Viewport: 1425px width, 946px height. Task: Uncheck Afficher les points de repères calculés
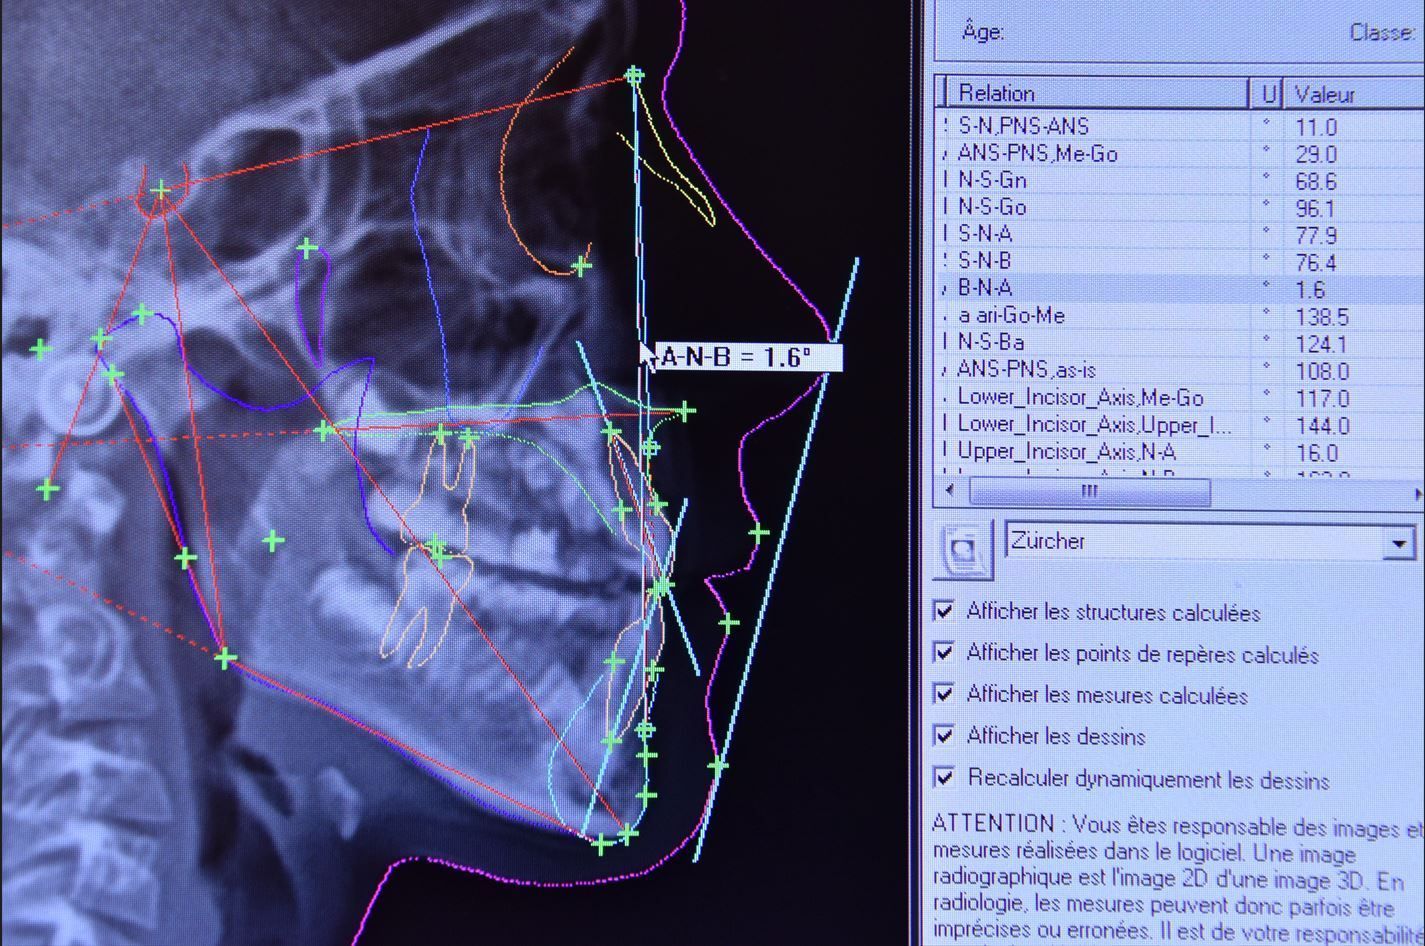[943, 652]
